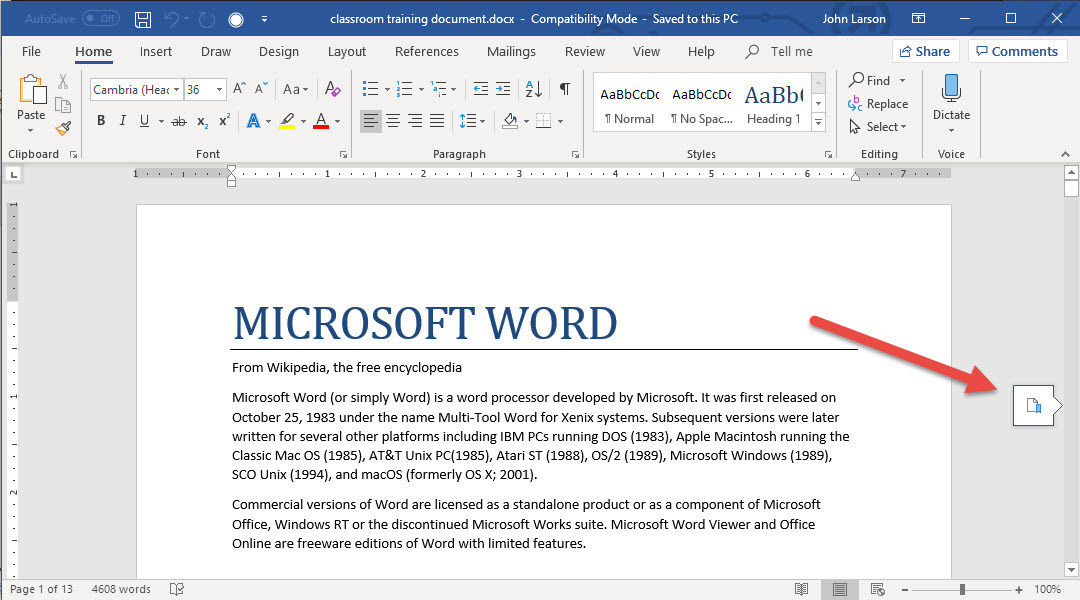The width and height of the screenshot is (1080, 600).
Task: Expand the Styles gallery more arrow
Action: point(818,122)
